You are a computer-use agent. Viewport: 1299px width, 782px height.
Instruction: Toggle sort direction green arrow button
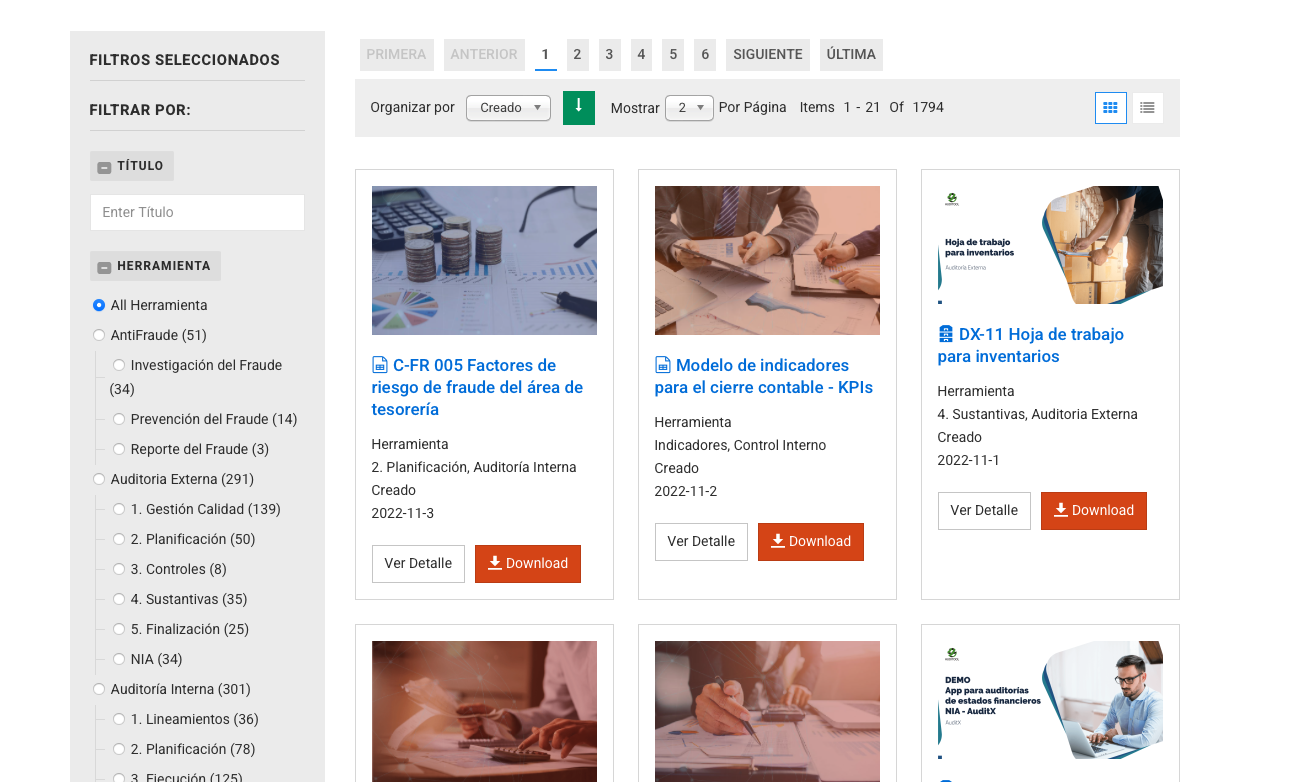point(578,108)
